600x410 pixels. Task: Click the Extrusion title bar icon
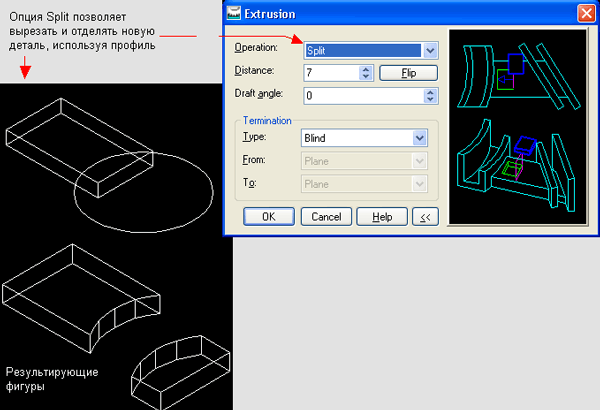[234, 14]
